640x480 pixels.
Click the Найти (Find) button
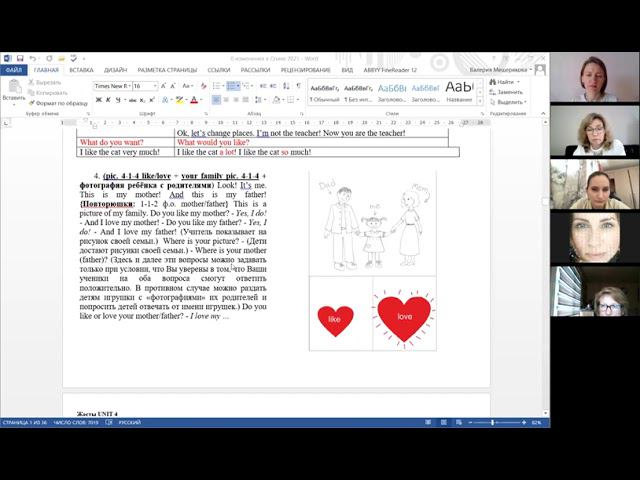click(505, 82)
